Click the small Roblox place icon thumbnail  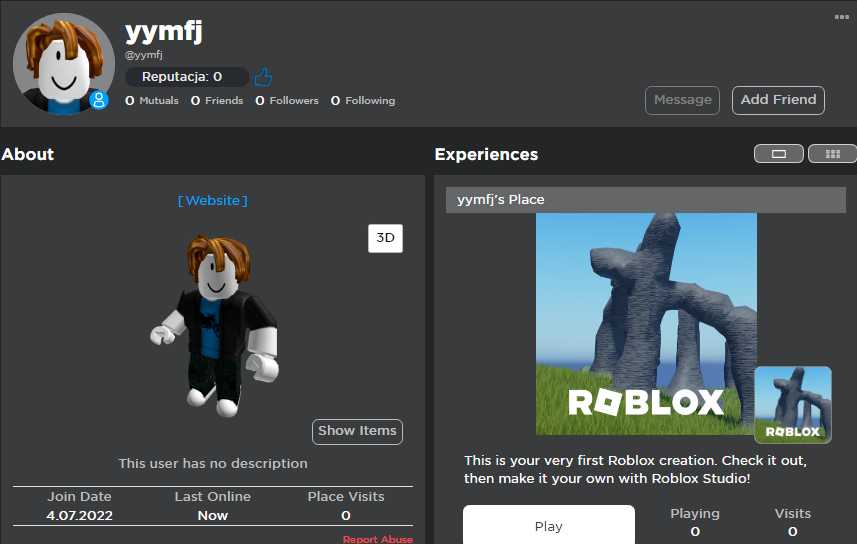(x=793, y=405)
